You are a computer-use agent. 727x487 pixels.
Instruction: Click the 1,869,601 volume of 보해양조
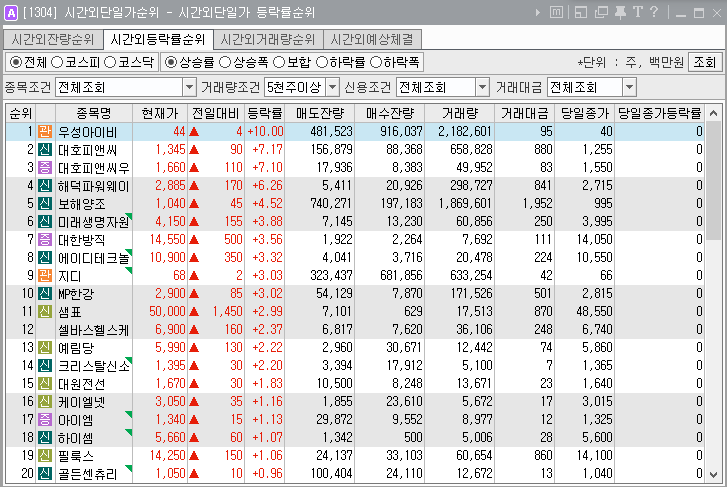coord(465,204)
